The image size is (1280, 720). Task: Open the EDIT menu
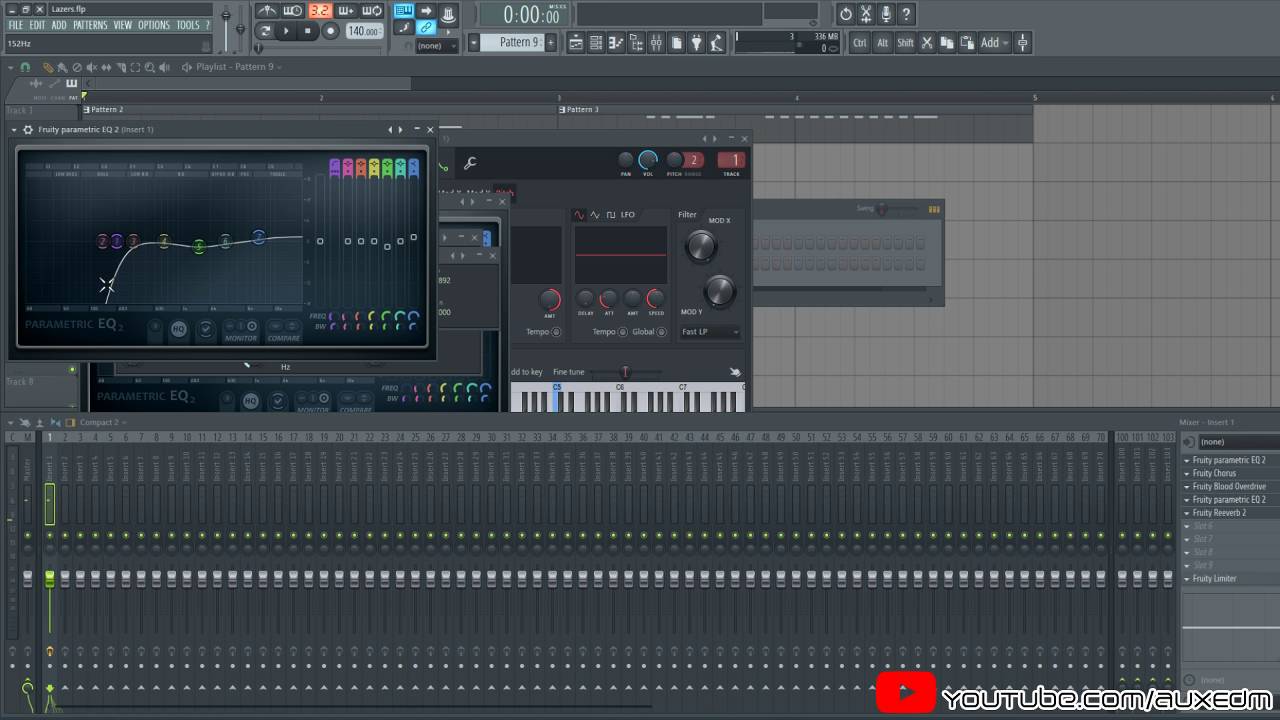[x=37, y=25]
